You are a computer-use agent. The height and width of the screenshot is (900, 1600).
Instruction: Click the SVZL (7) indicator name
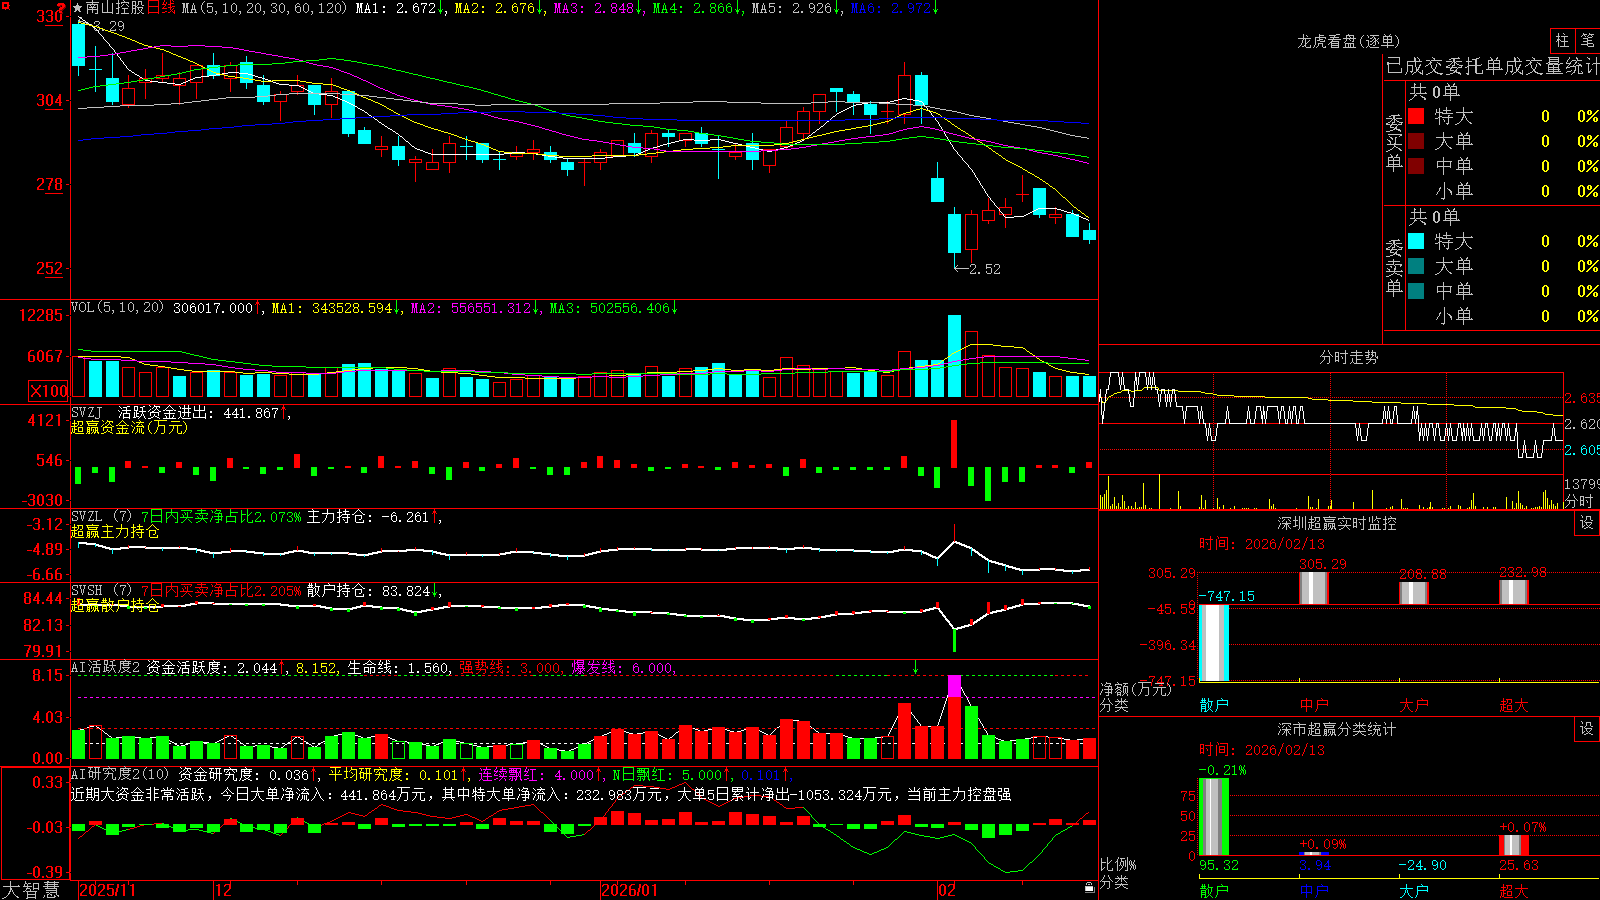[101, 517]
